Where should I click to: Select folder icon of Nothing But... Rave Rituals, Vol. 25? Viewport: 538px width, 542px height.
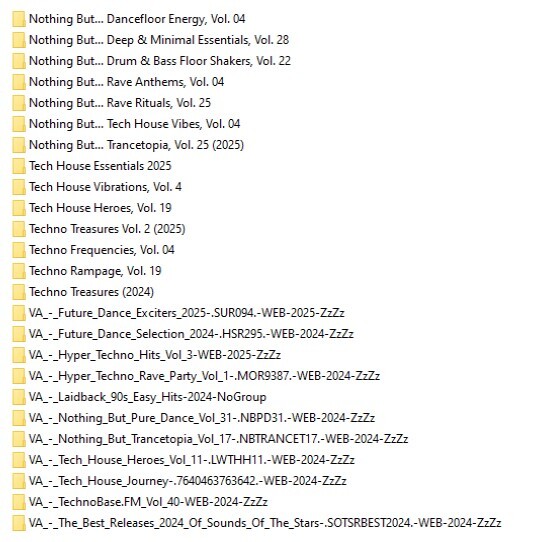click(19, 103)
